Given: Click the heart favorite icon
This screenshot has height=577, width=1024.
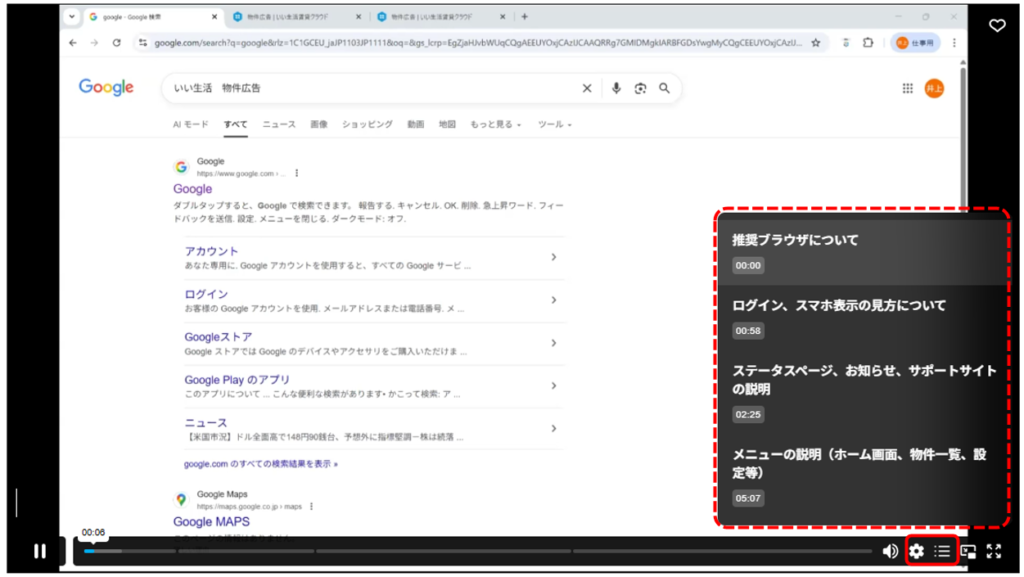Looking at the screenshot, I should tap(997, 25).
